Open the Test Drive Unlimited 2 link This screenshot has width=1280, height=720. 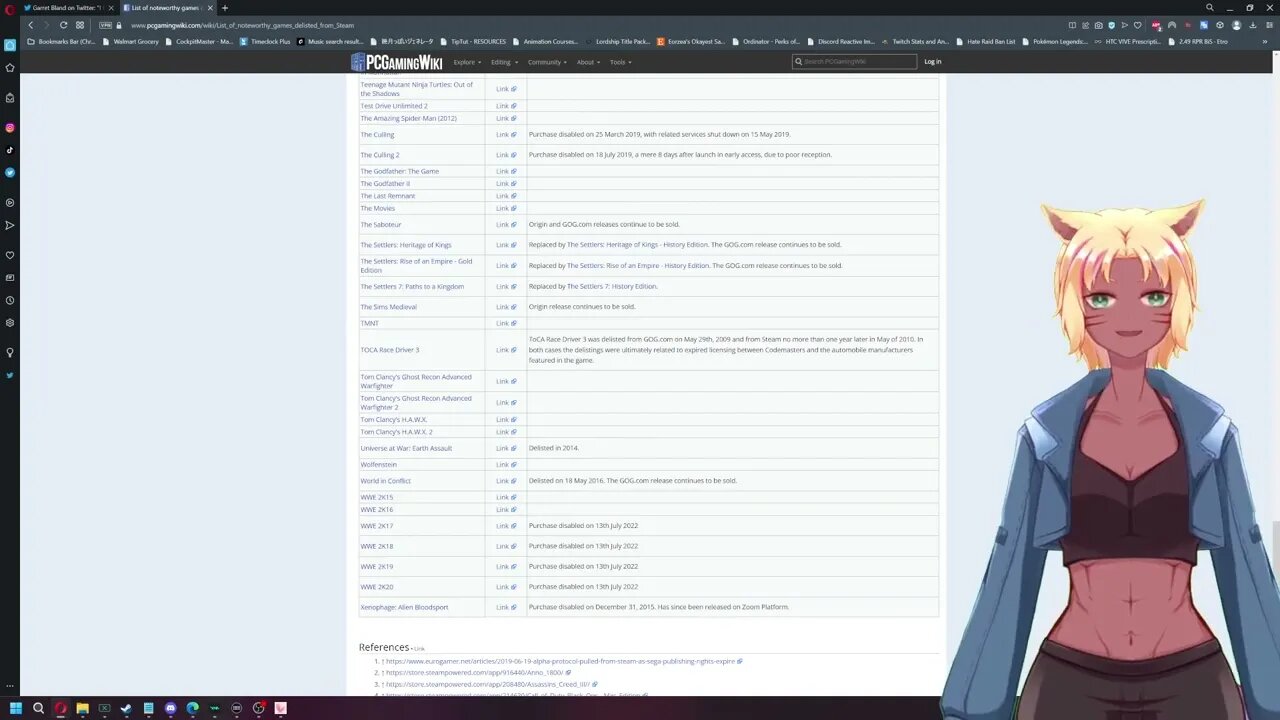[x=394, y=106]
